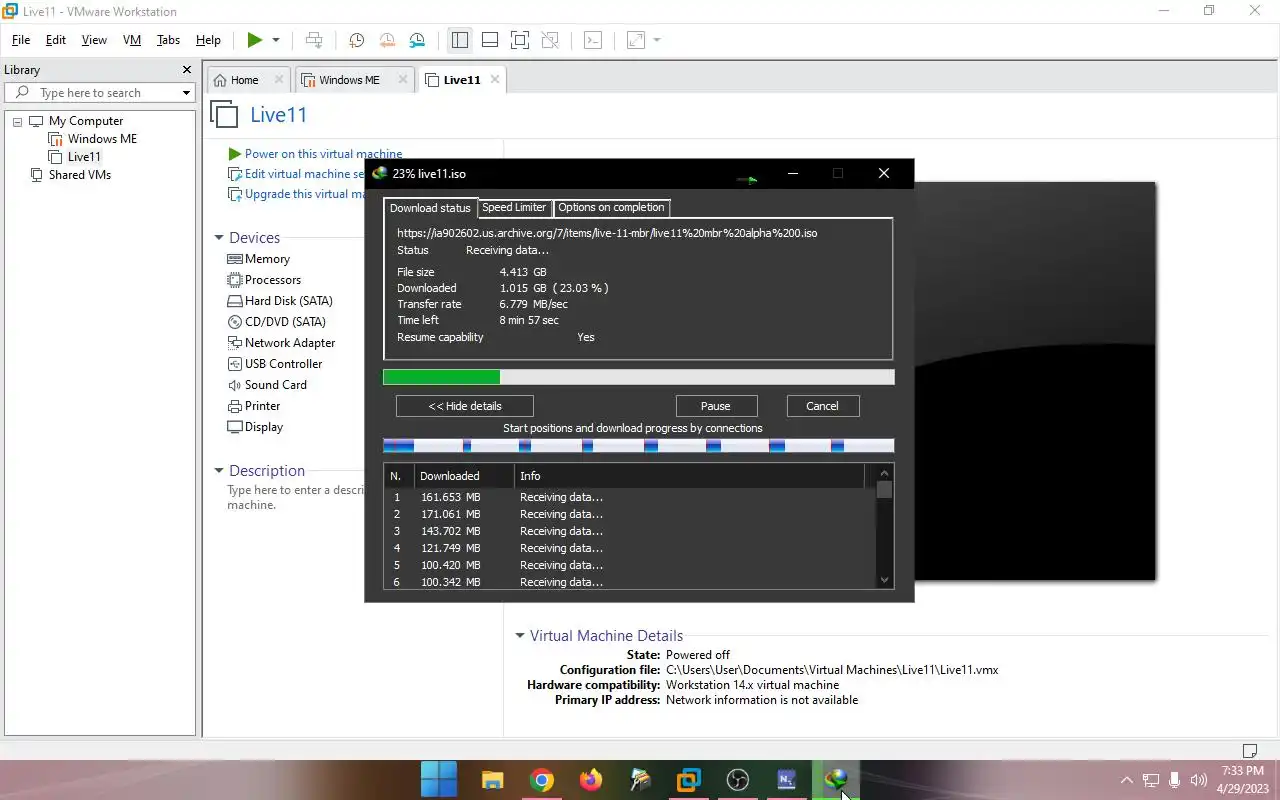Click the green Power On toolbar button

[254, 40]
